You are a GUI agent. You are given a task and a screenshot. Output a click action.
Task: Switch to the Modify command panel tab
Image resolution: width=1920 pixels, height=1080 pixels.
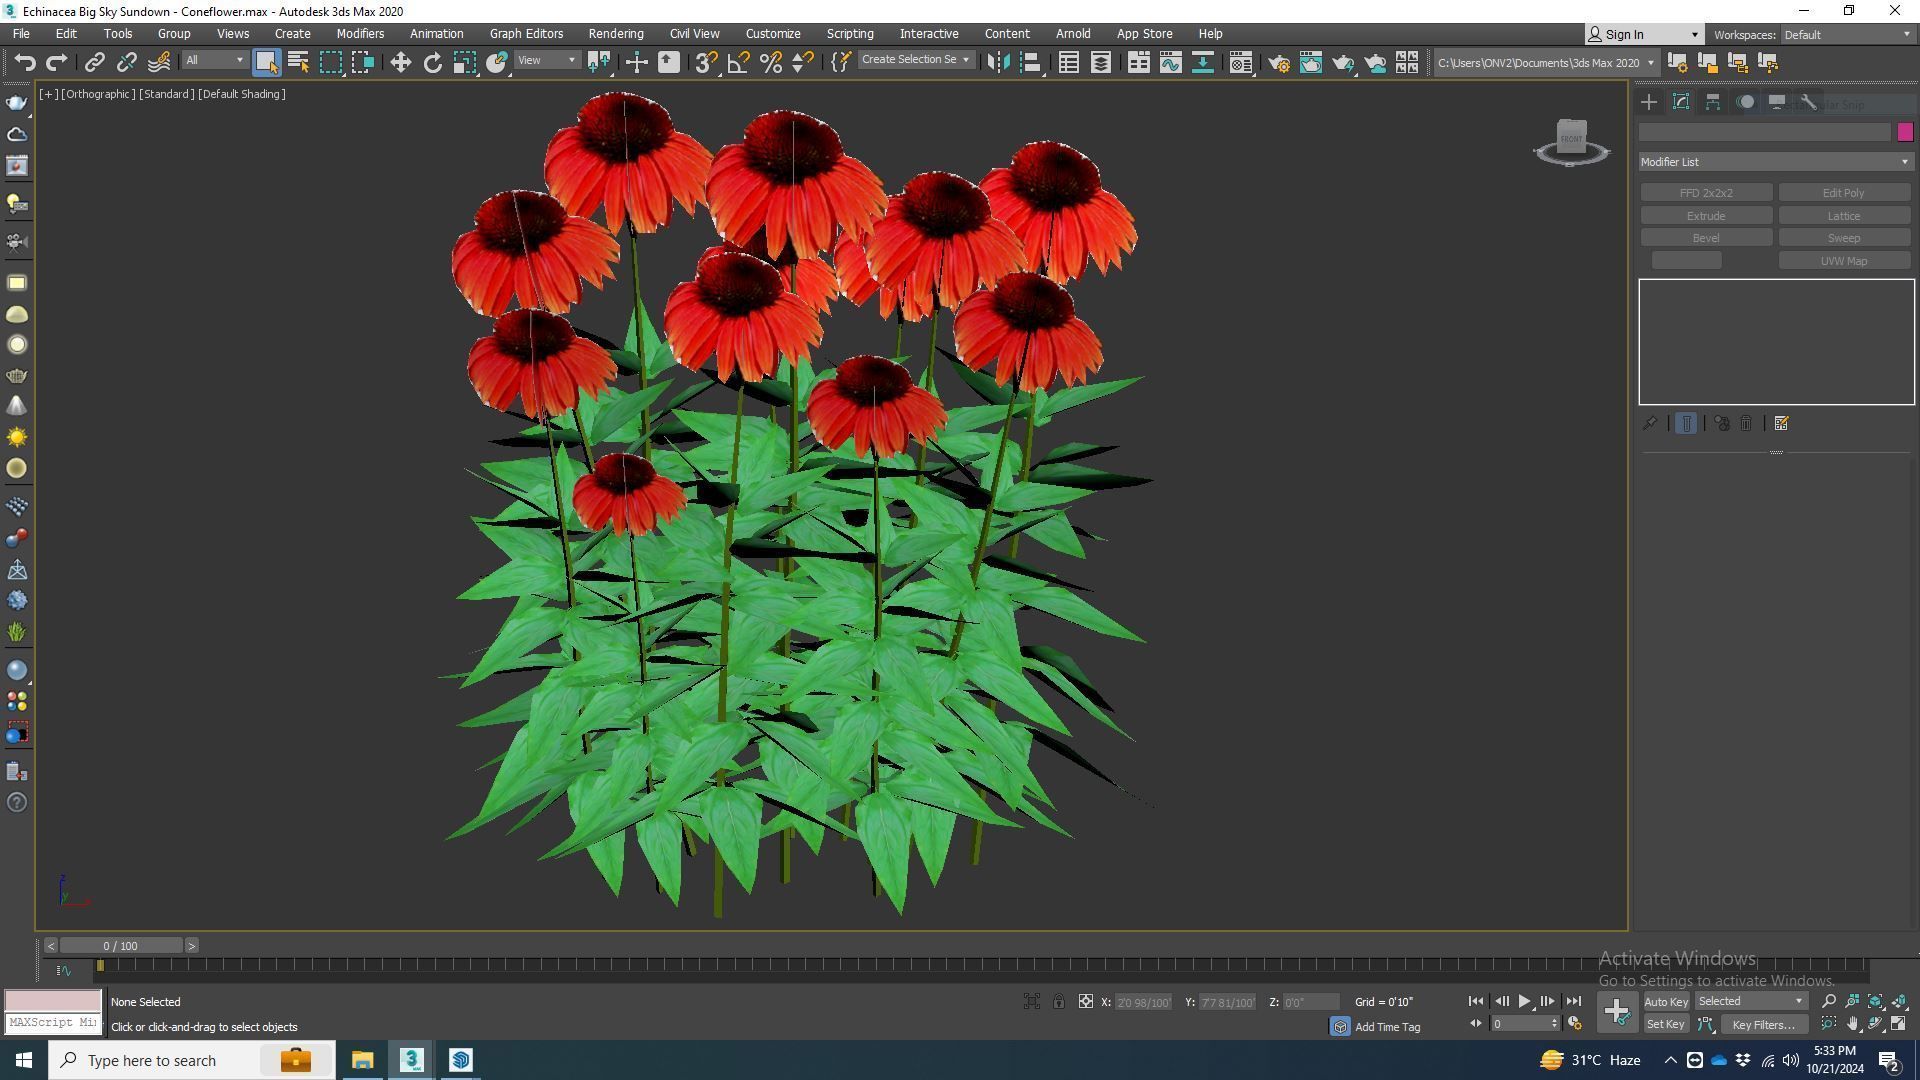pos(1681,102)
